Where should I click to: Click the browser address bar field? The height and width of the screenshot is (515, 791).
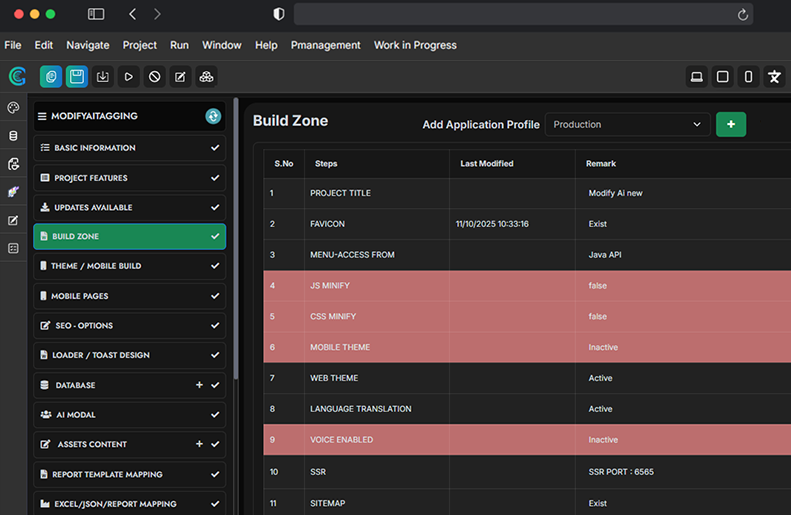[x=523, y=14]
